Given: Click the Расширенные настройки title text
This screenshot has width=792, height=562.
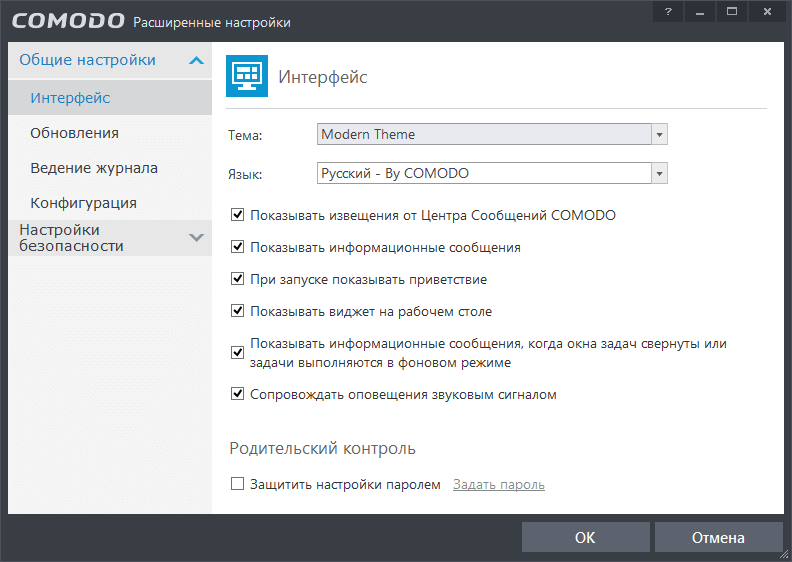Looking at the screenshot, I should 212,23.
